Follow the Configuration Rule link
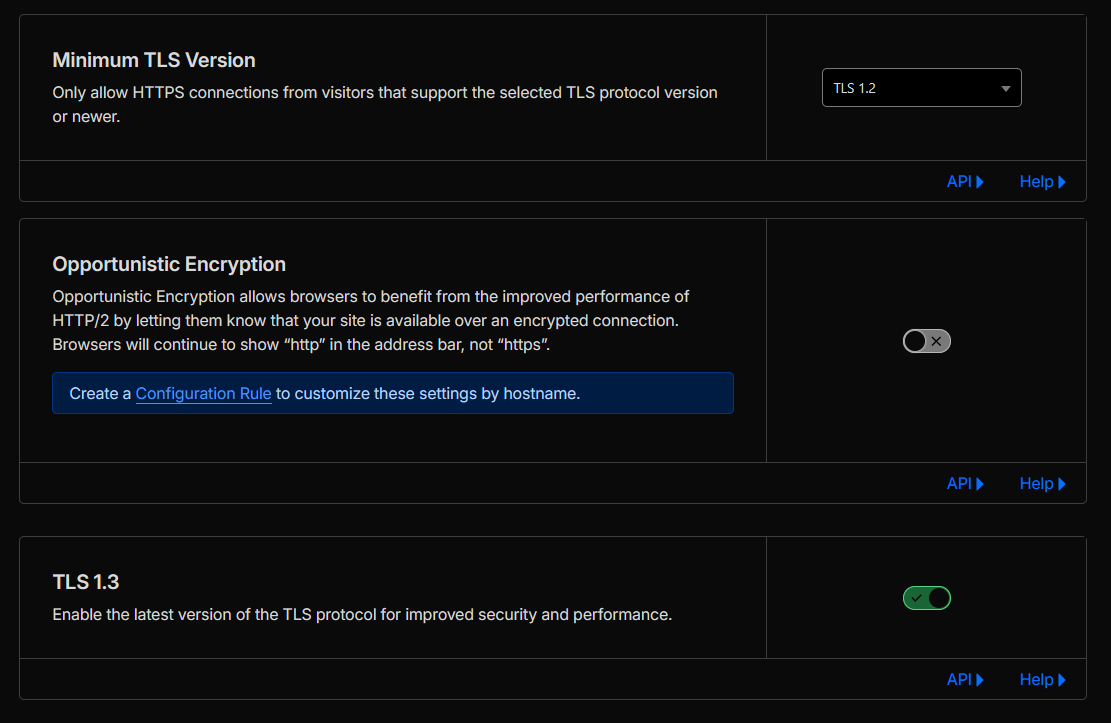Image resolution: width=1111 pixels, height=723 pixels. coord(203,393)
